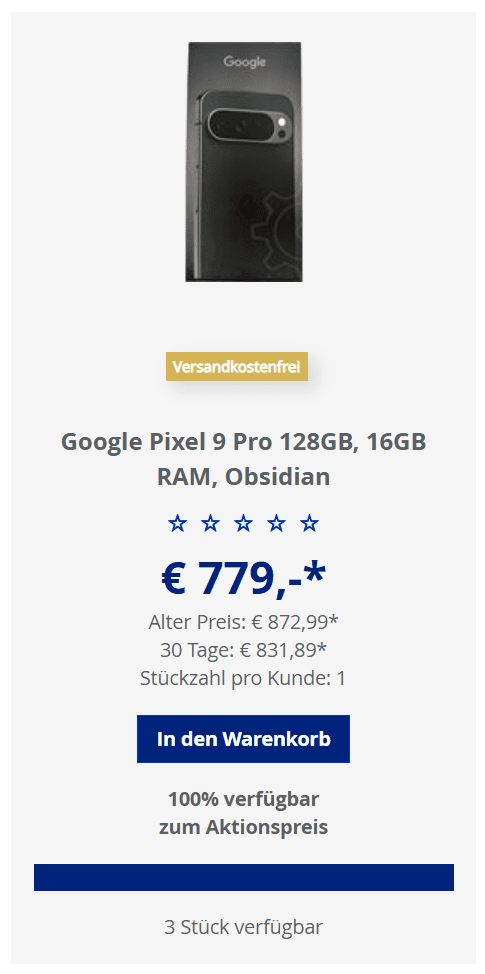The width and height of the screenshot is (485, 974).
Task: Click the 100% verfügbar zum Aktionspreis label
Action: (243, 813)
